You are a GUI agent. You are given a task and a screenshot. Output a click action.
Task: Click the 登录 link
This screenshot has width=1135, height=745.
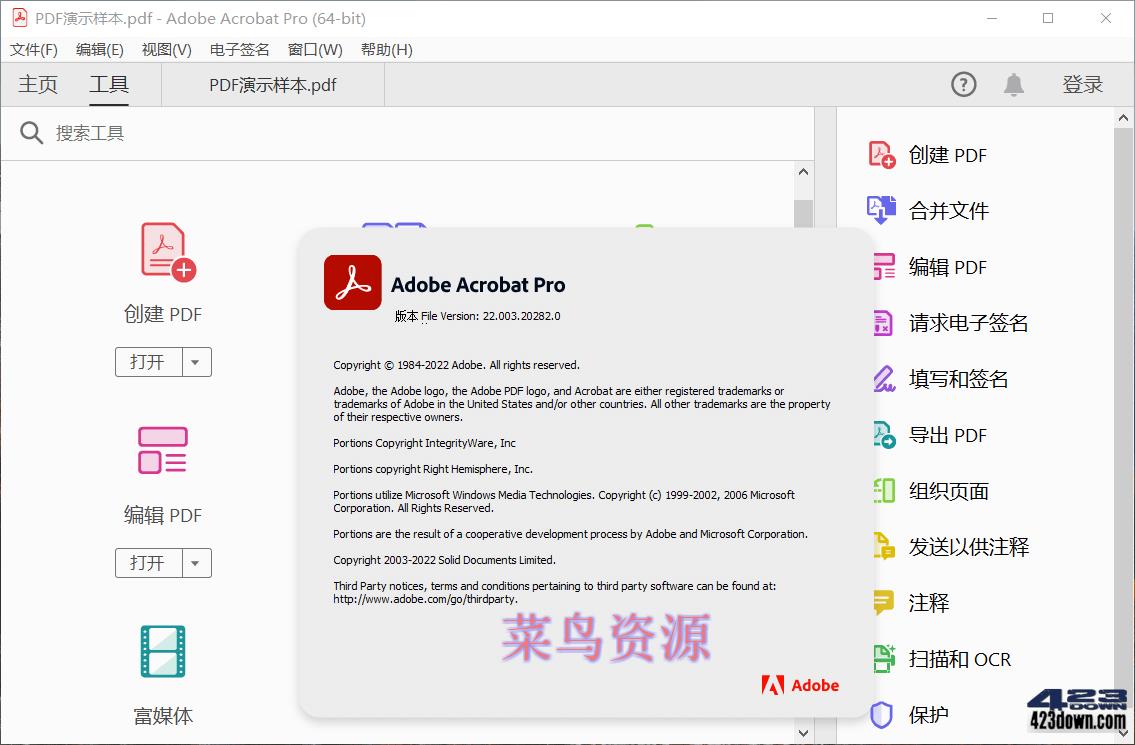[x=1083, y=84]
